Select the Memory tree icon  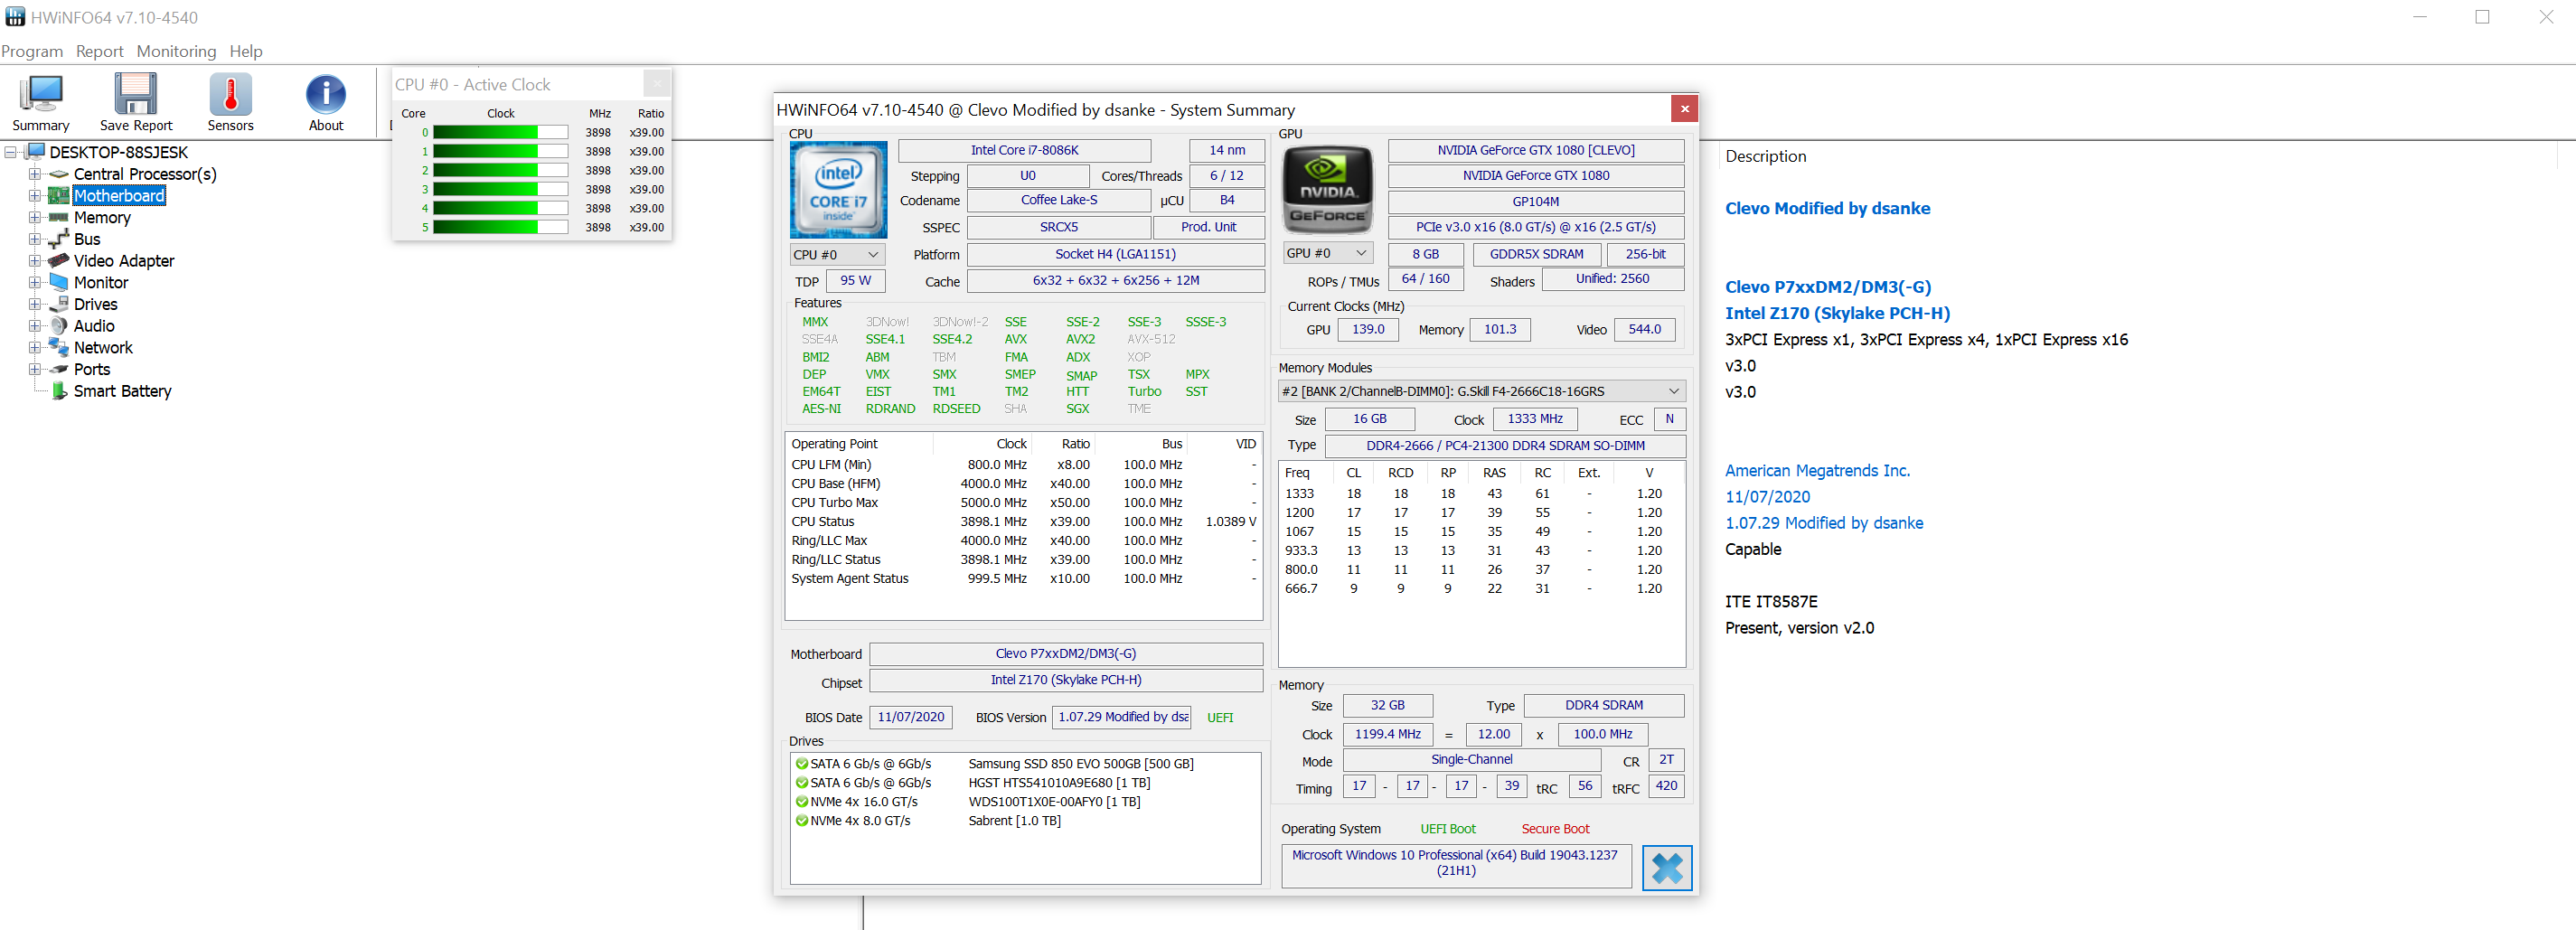click(x=59, y=217)
